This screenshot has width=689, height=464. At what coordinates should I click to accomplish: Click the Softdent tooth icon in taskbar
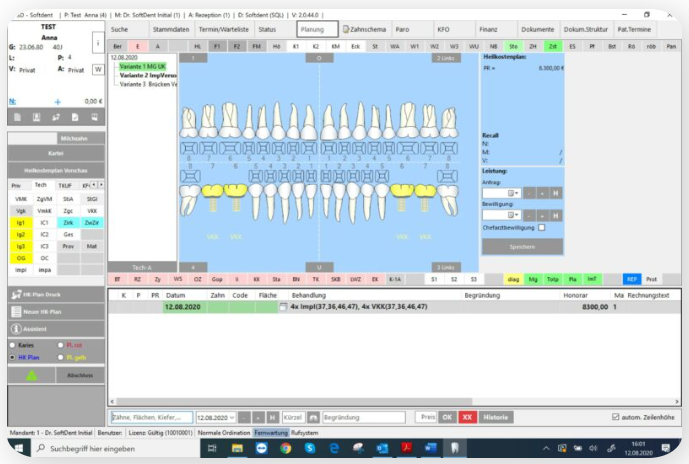(x=455, y=448)
